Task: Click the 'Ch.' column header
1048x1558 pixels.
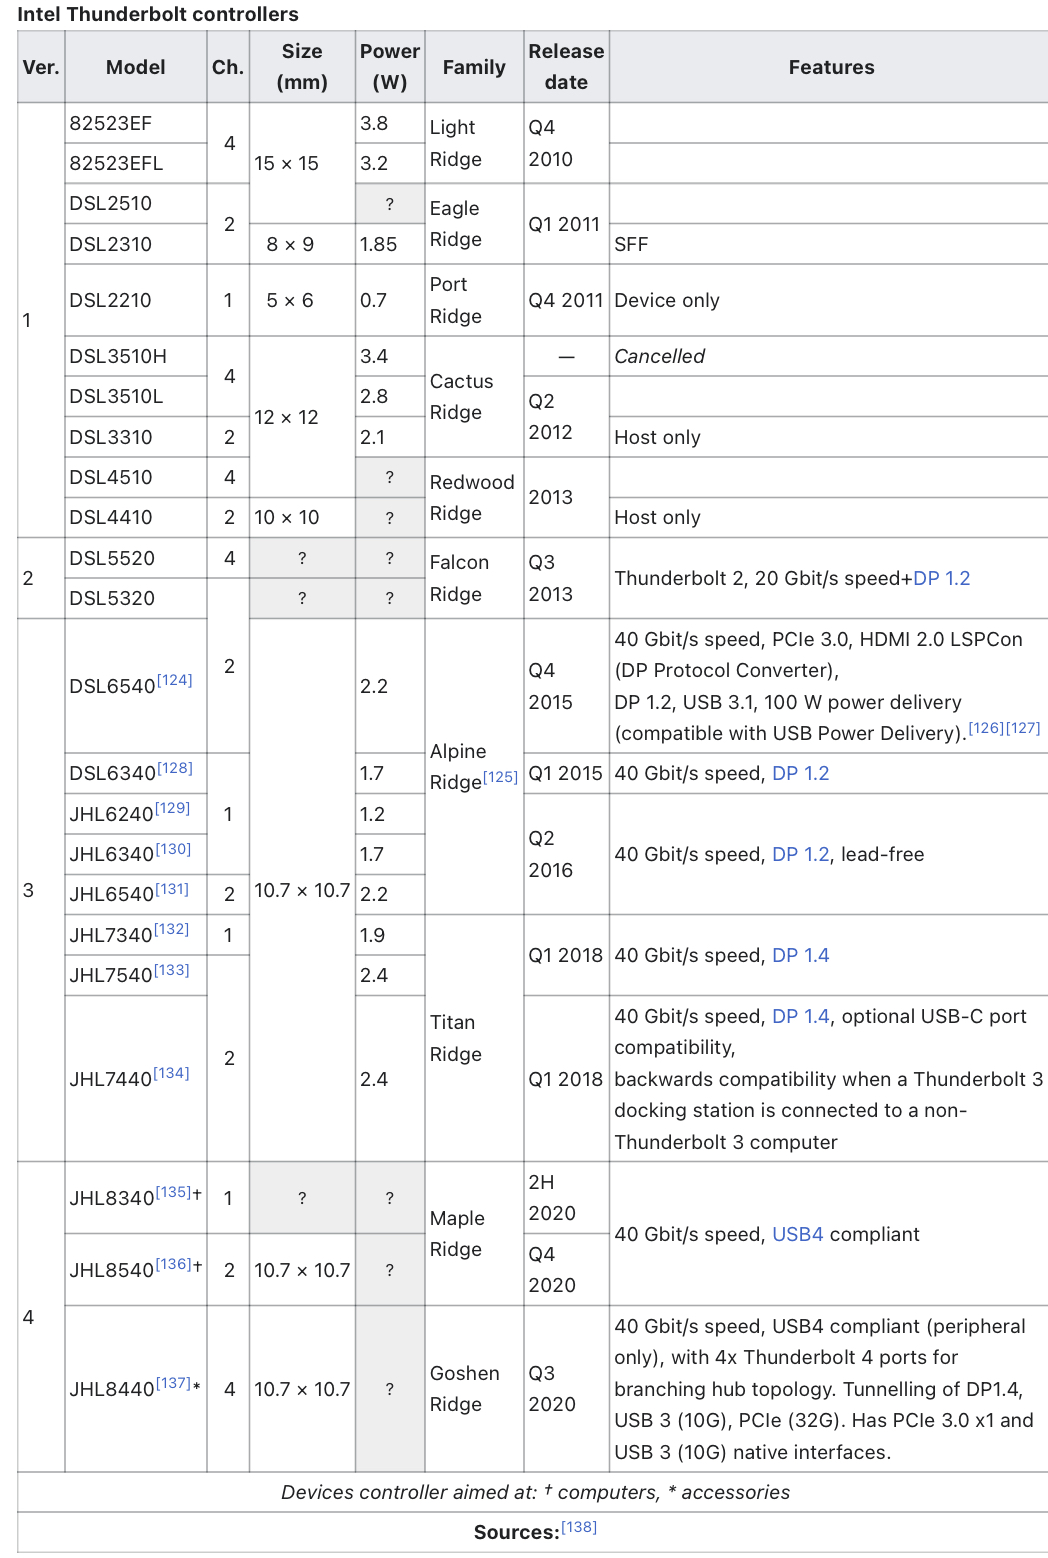Action: click(228, 67)
